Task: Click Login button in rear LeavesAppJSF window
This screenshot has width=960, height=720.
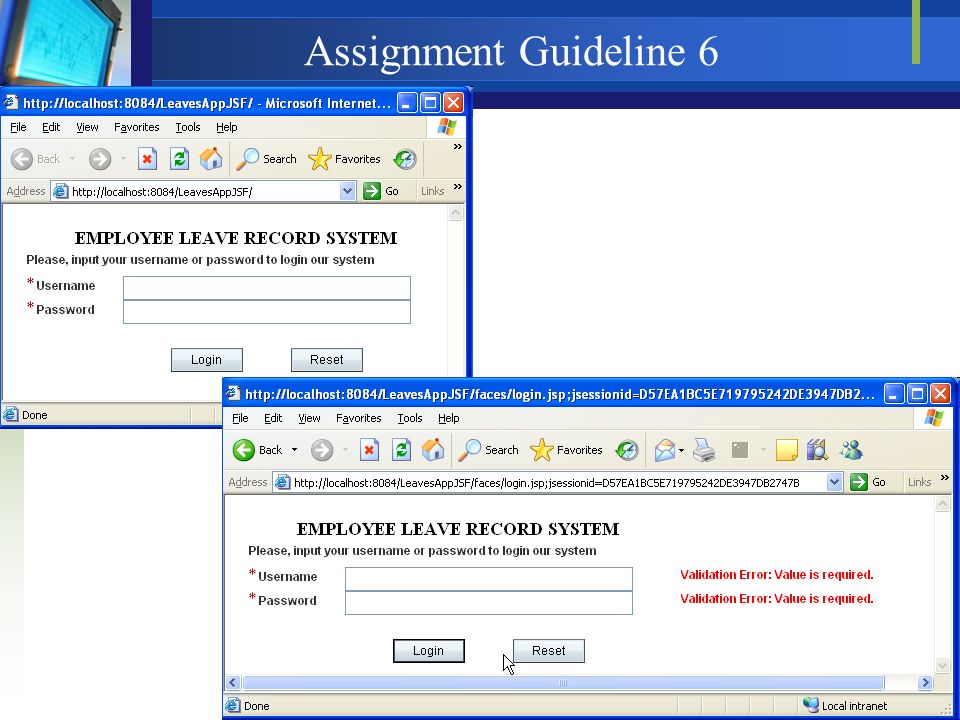Action: 206,360
